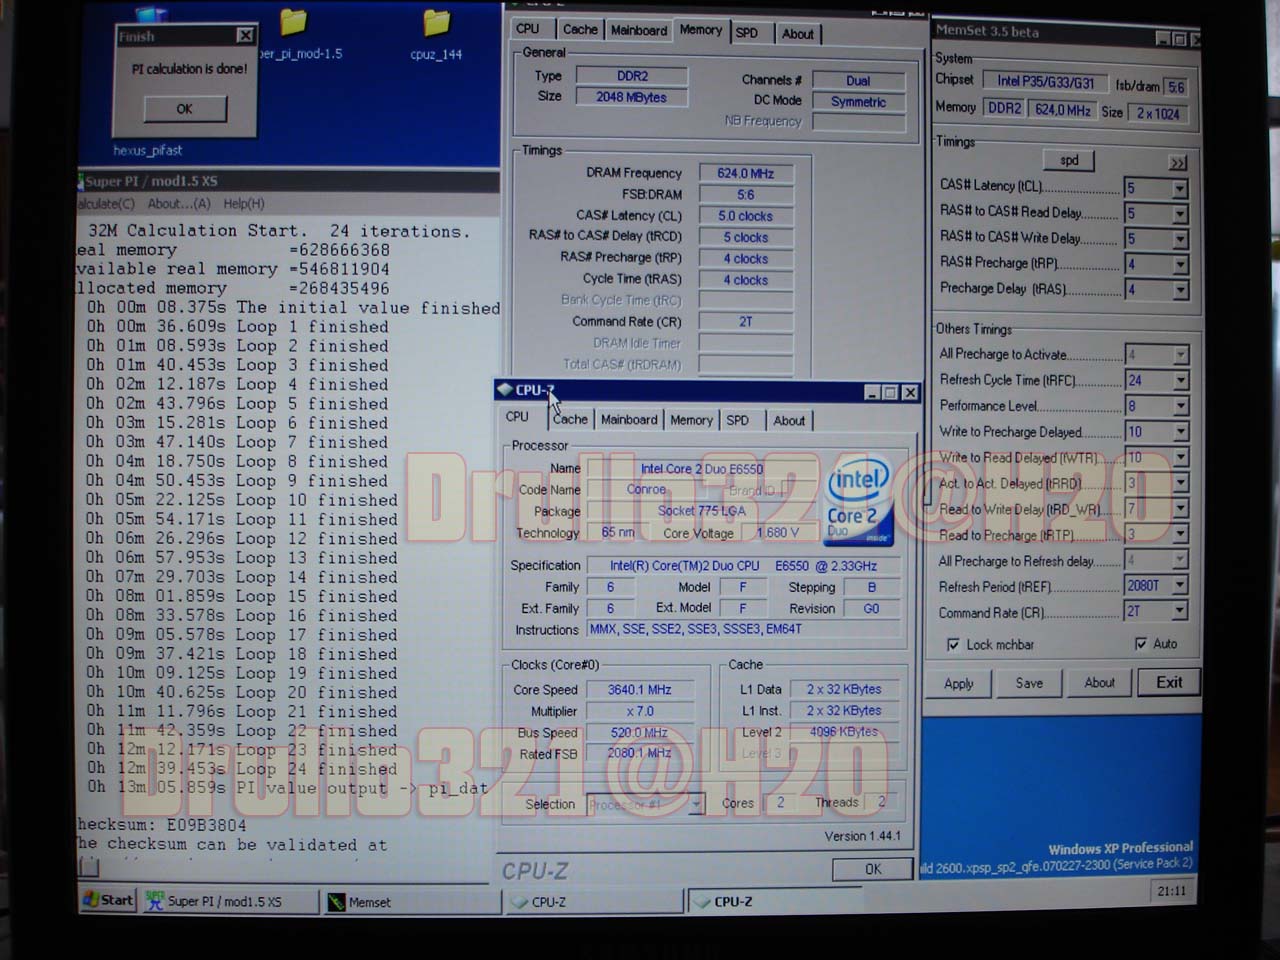Open the RAS# Precharge dropdown in MemSet
Image resolution: width=1280 pixels, height=960 pixels.
pos(1180,265)
